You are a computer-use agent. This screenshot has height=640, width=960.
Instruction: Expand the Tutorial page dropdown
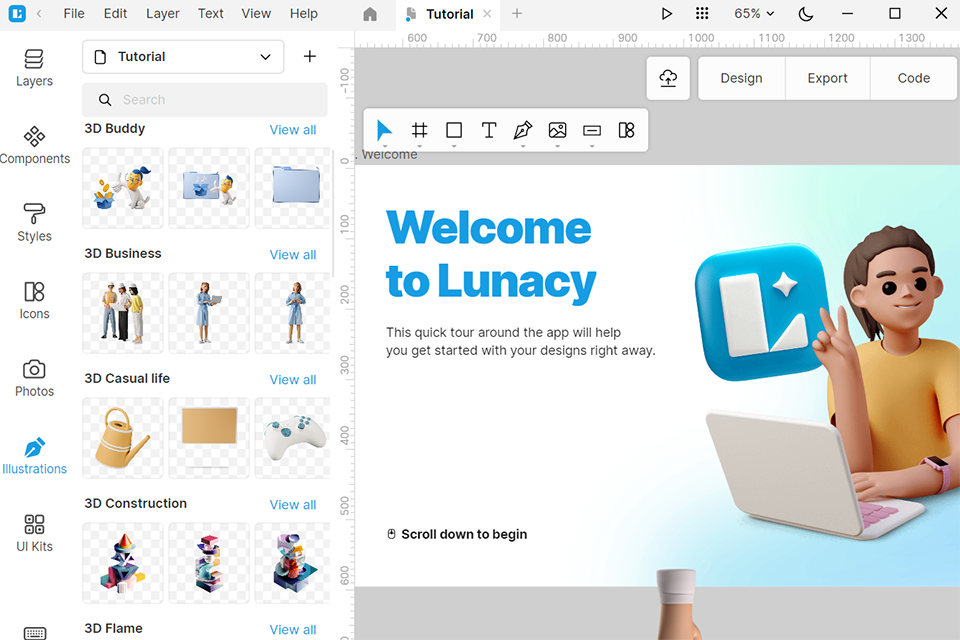[x=183, y=56]
